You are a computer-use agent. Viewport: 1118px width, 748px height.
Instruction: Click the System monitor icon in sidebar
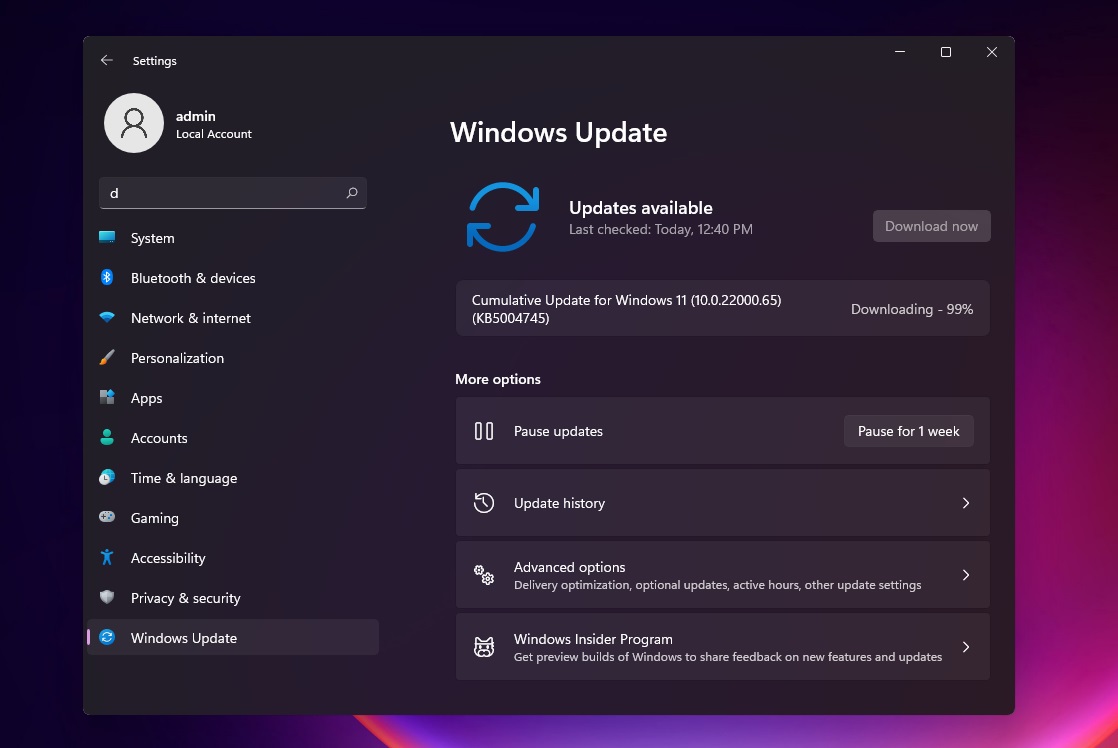[x=107, y=238]
